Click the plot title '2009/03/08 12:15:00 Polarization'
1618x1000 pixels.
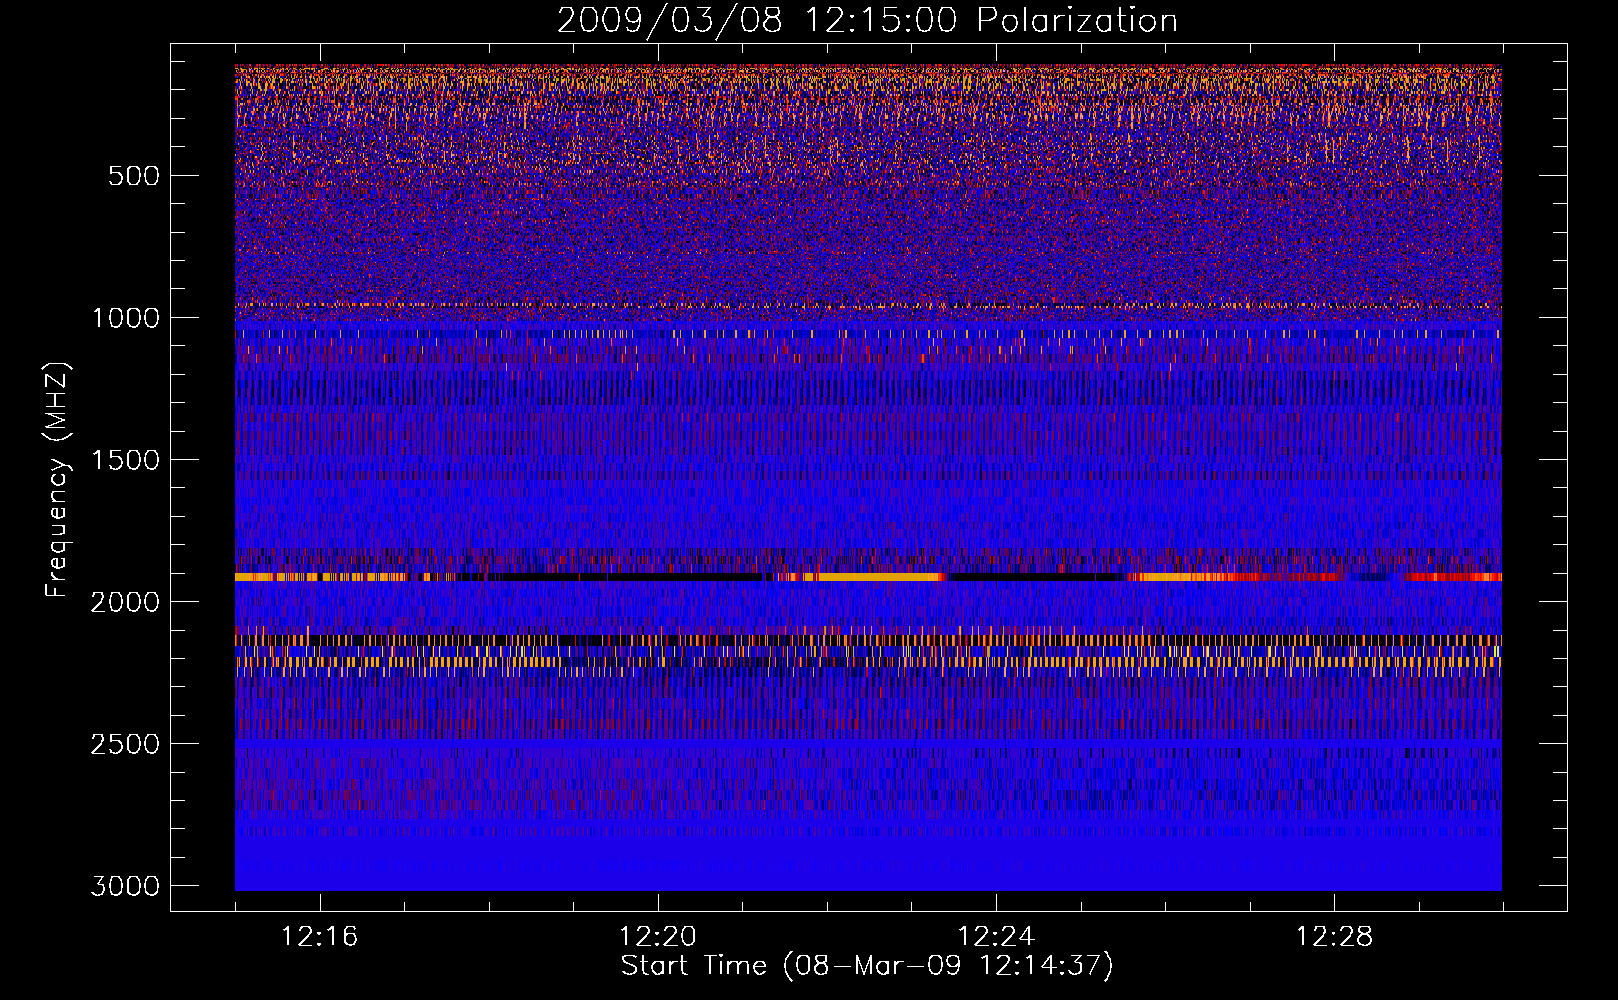click(x=867, y=20)
